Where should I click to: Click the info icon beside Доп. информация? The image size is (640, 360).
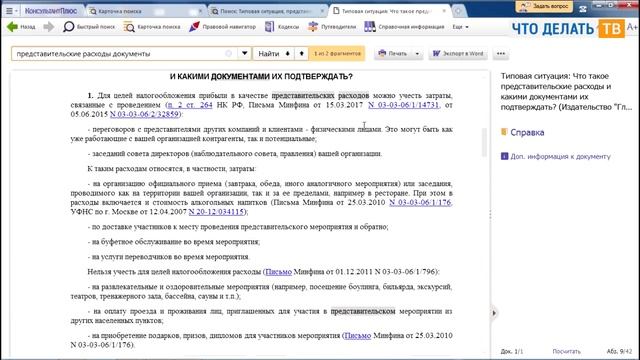[x=504, y=156]
